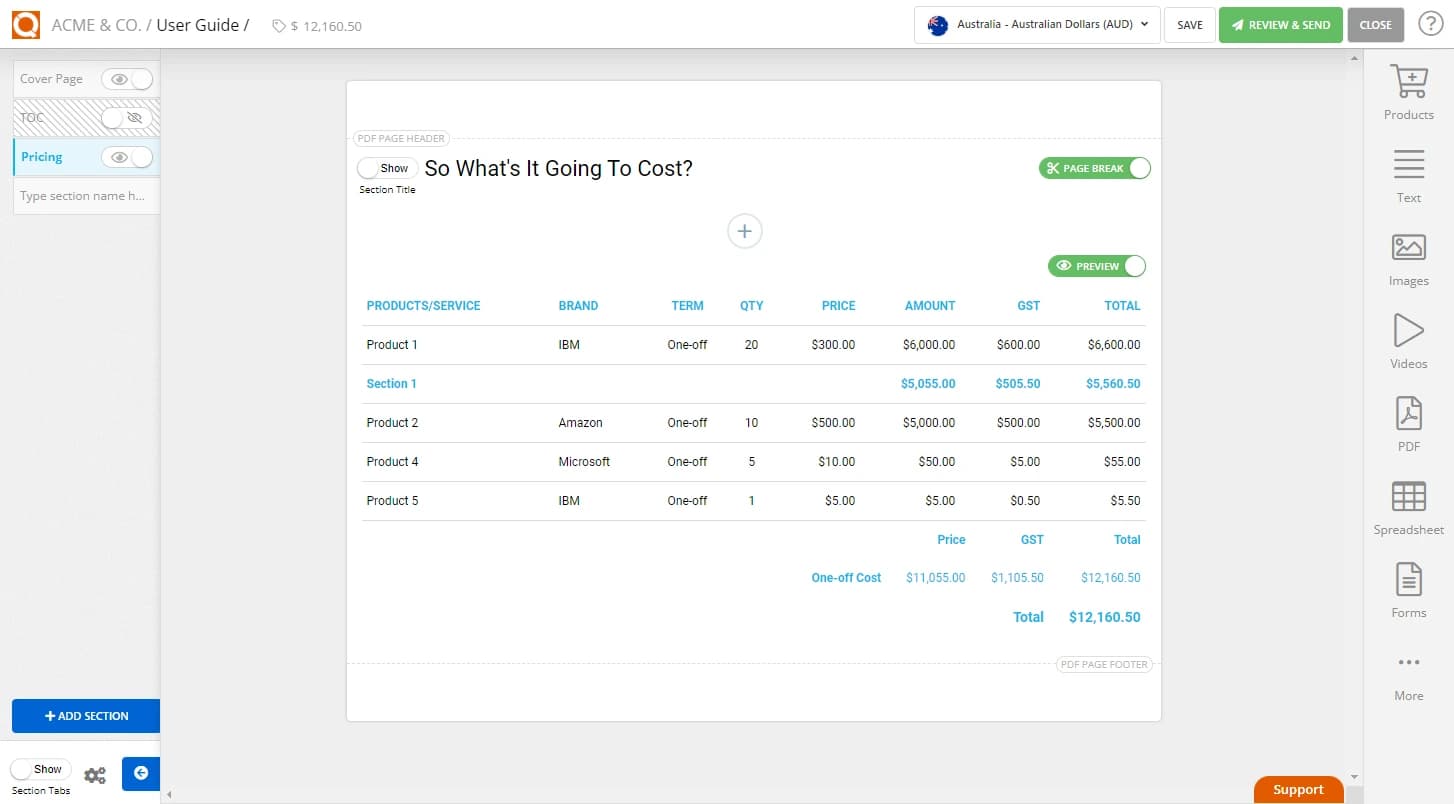Select the Products icon in the right sidebar
This screenshot has width=1454, height=804.
tap(1408, 90)
